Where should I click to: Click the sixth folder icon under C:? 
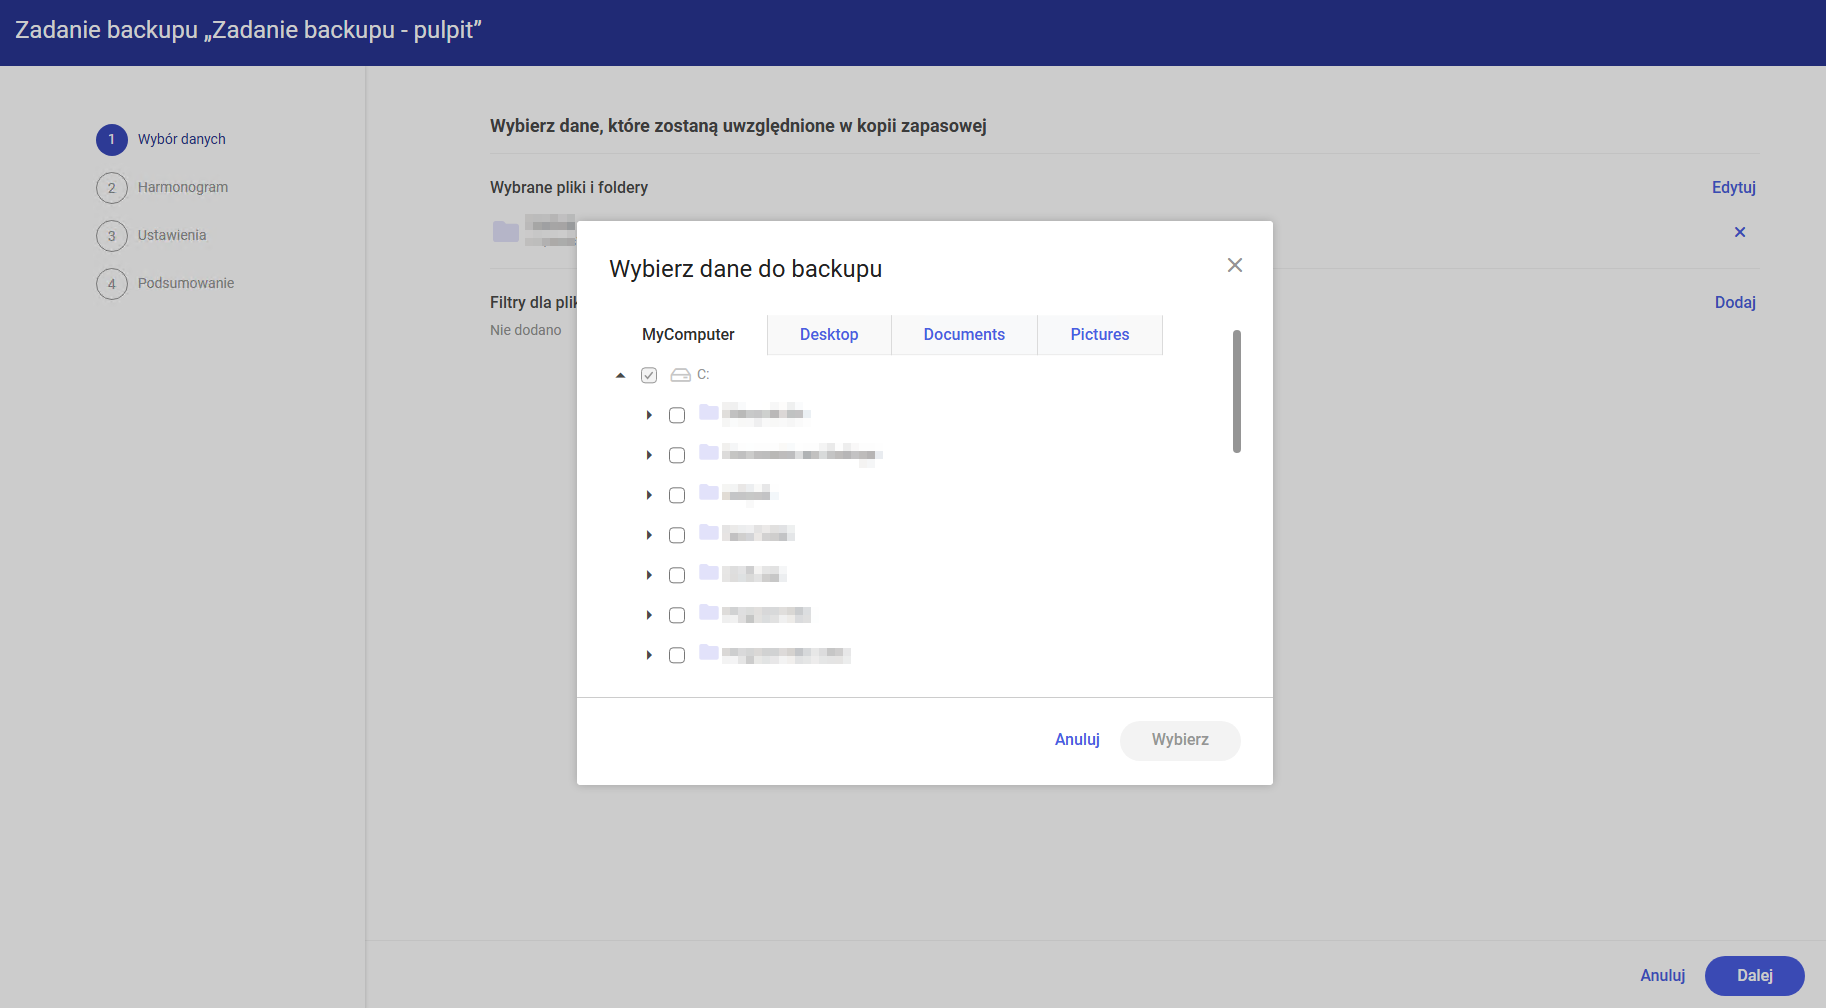[709, 612]
